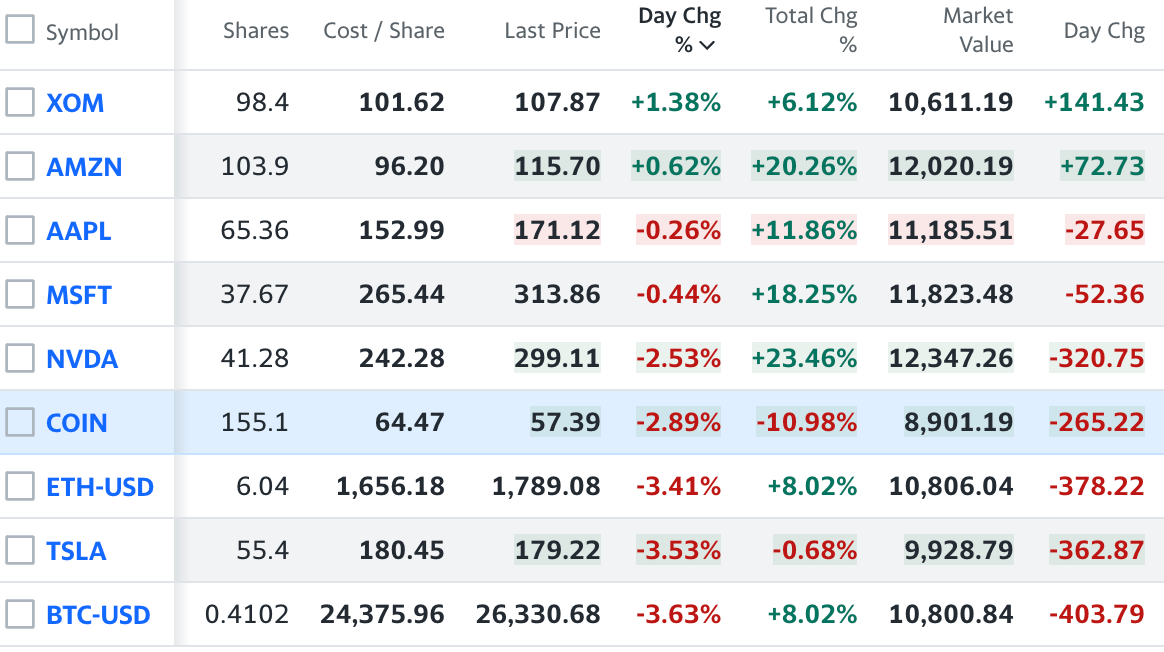Enable the checkbox for NVDA
This screenshot has width=1164, height=652.
tap(20, 358)
